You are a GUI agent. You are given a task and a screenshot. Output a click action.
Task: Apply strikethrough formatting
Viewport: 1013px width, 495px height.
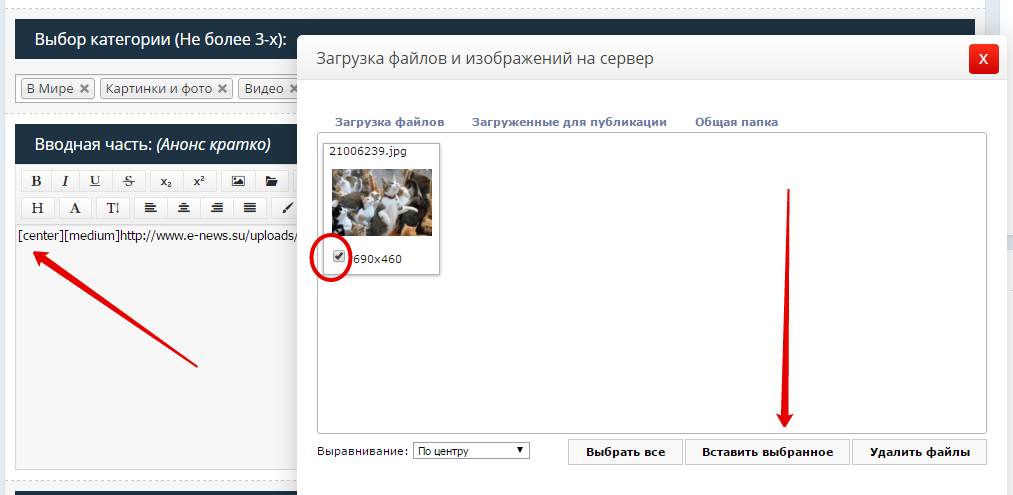(x=128, y=181)
